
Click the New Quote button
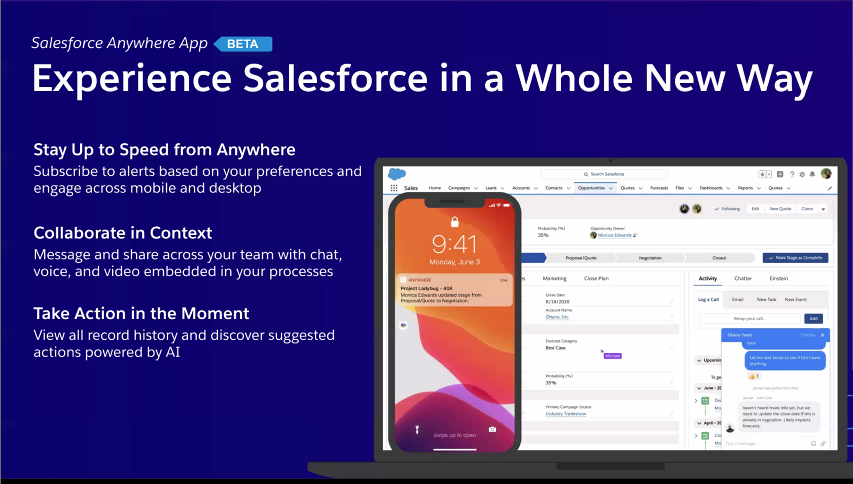(x=780, y=209)
